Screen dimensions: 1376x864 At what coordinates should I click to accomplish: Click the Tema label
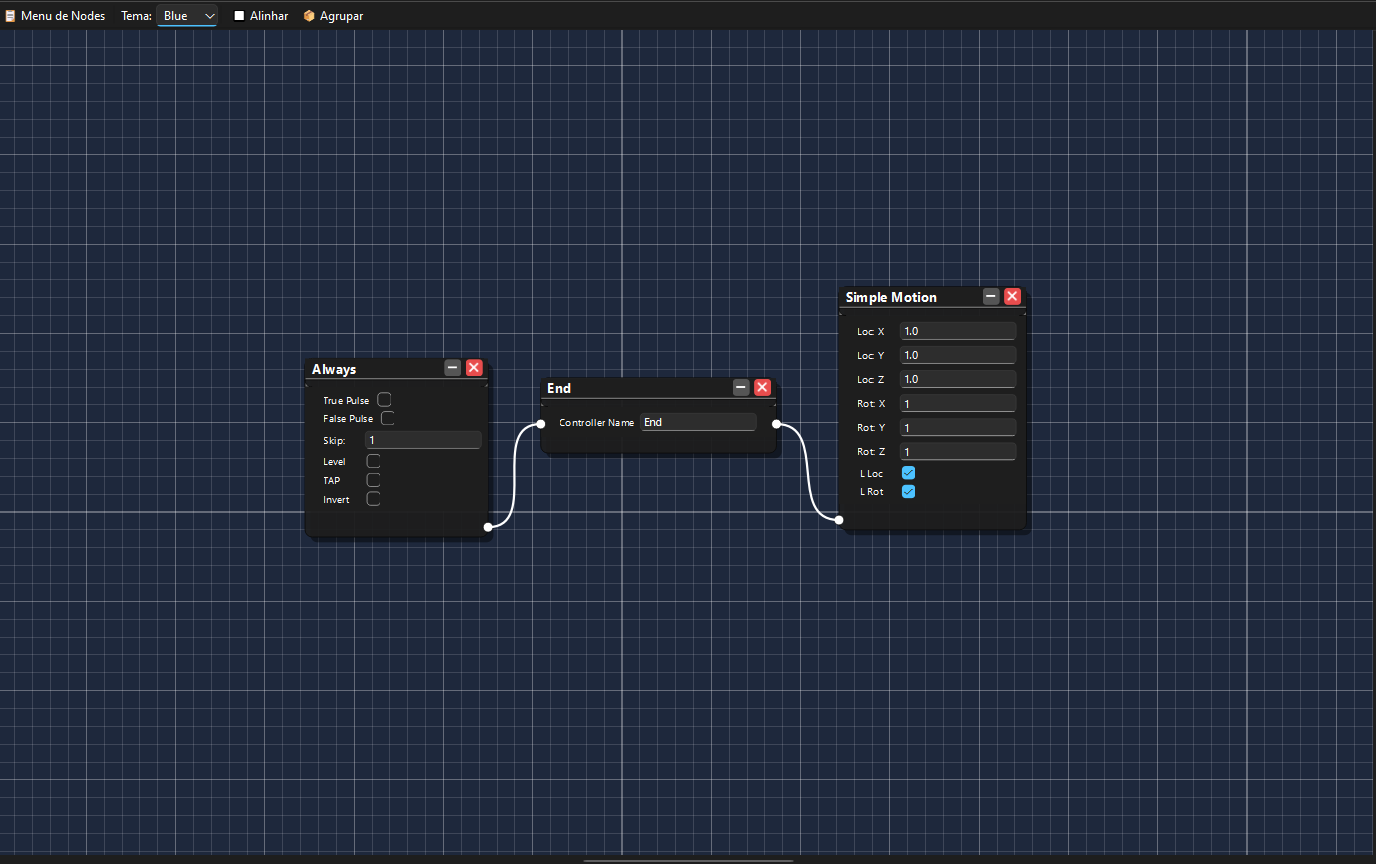tap(137, 16)
